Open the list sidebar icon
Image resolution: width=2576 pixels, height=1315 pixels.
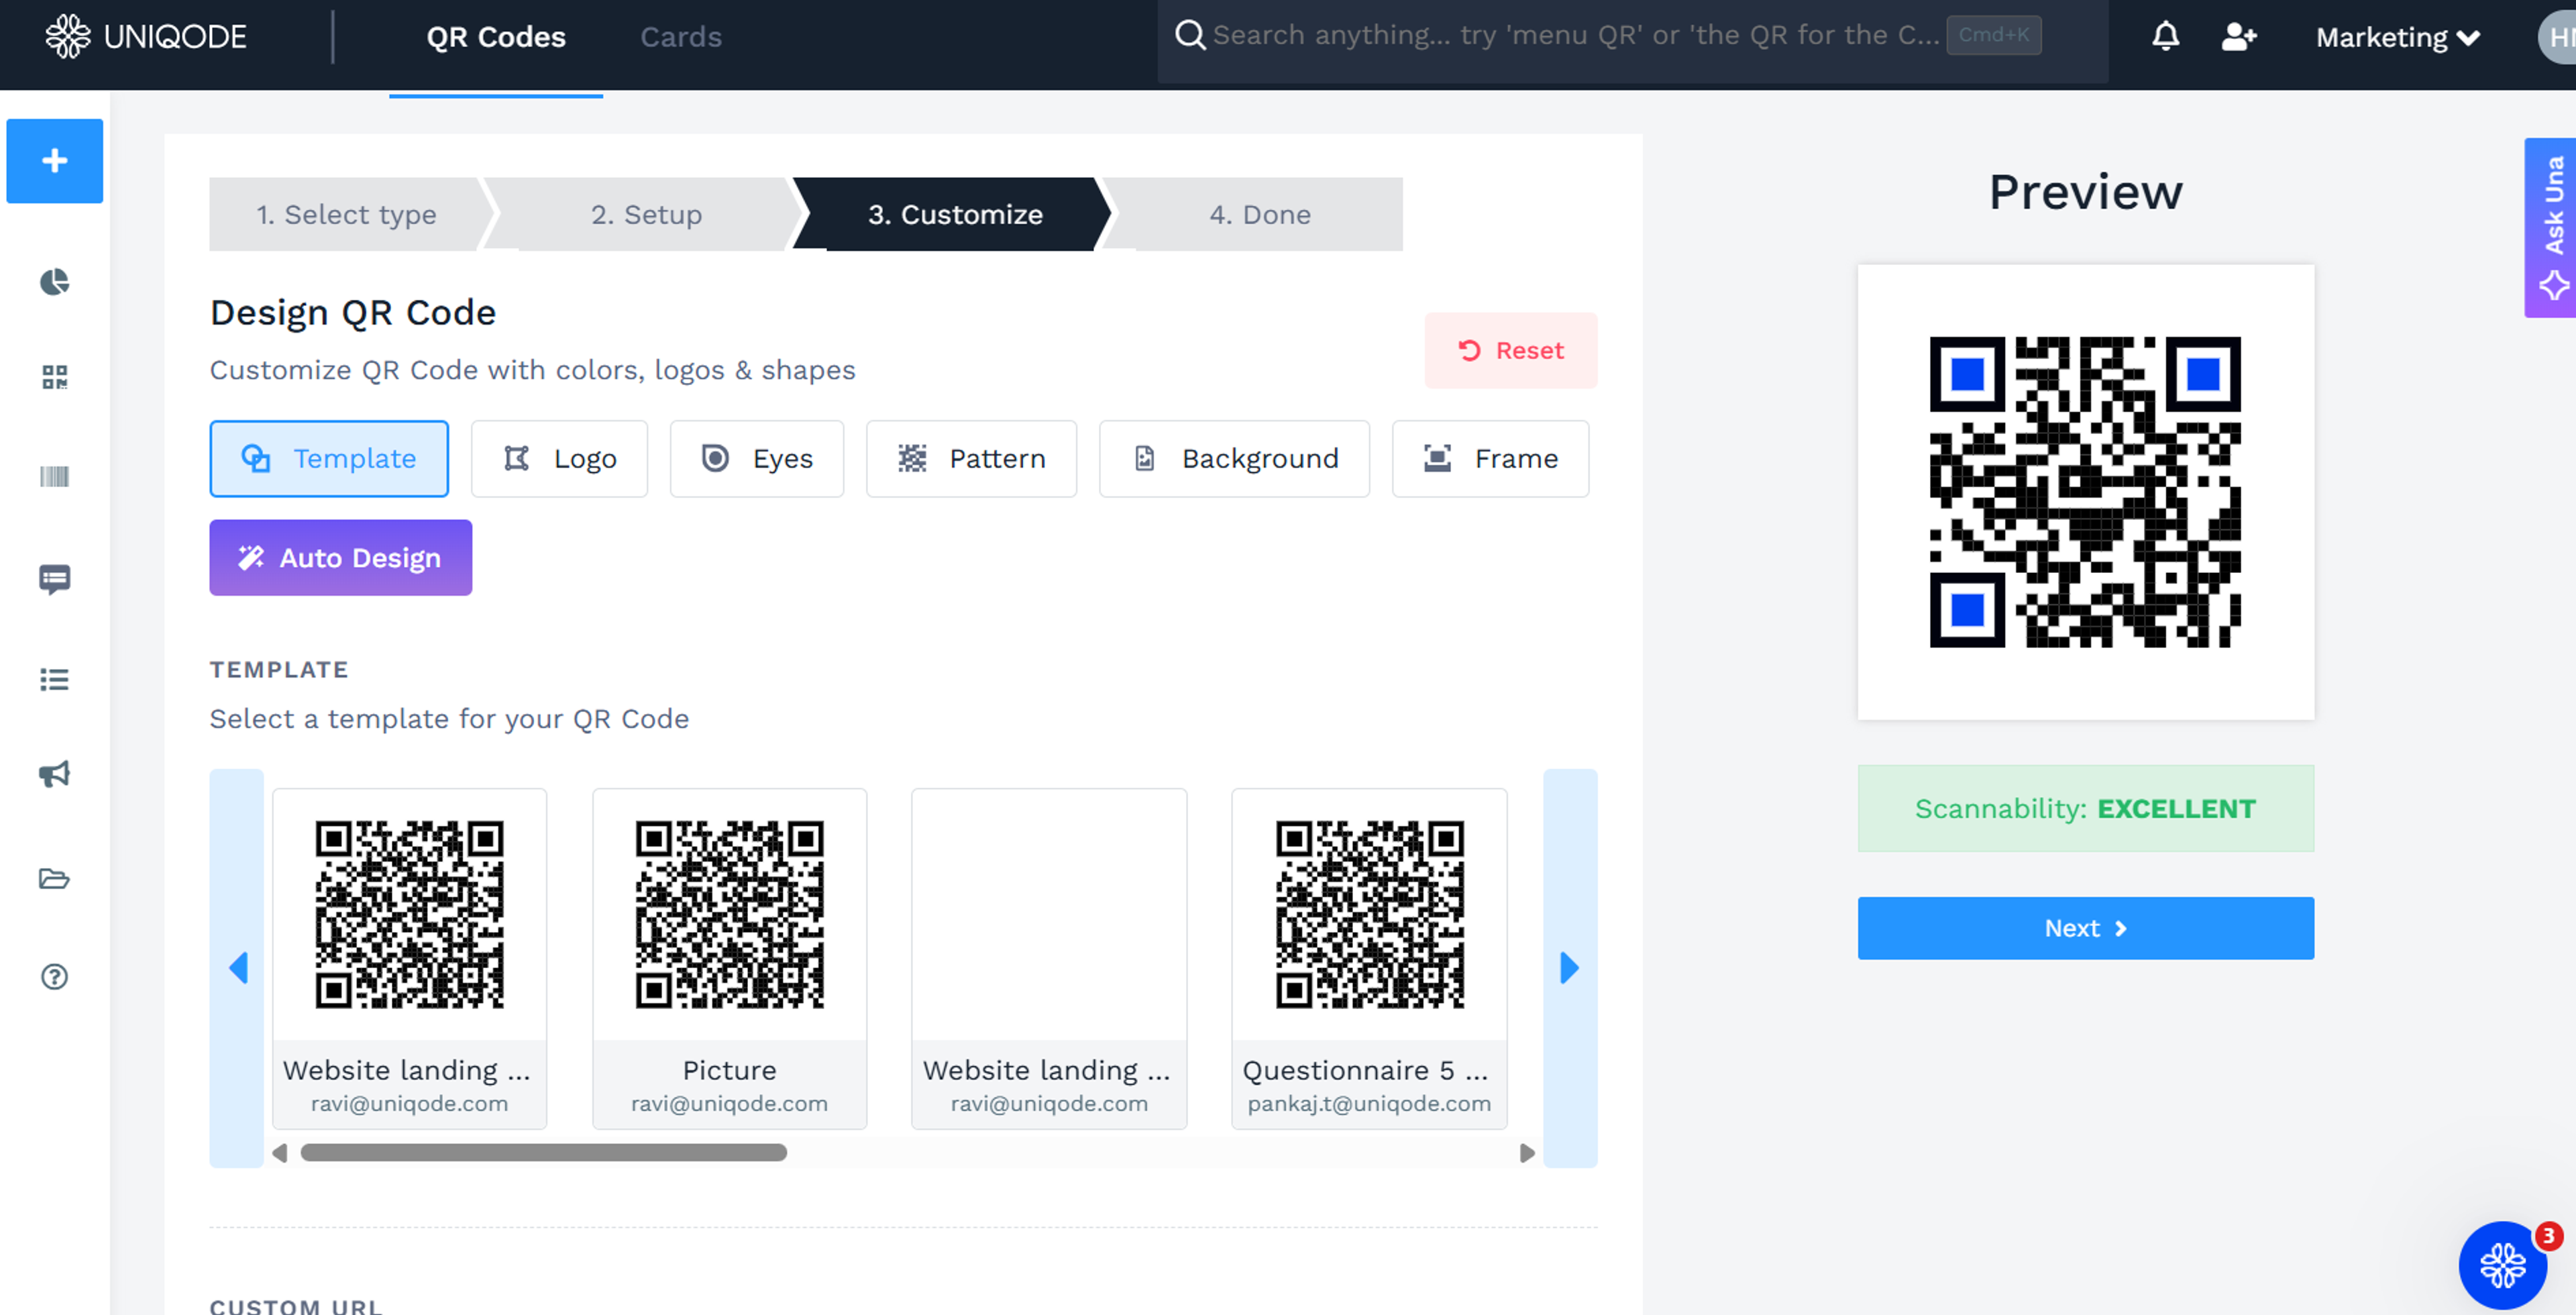(x=55, y=680)
